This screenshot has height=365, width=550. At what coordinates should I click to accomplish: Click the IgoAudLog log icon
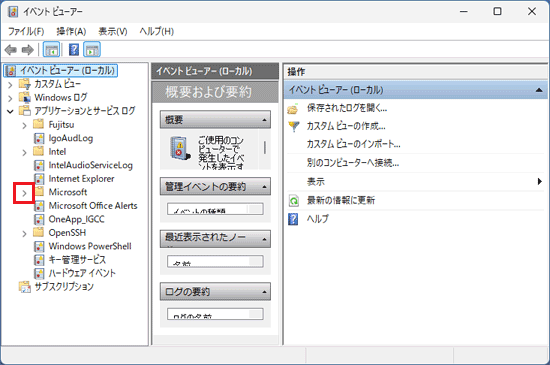(x=39, y=138)
